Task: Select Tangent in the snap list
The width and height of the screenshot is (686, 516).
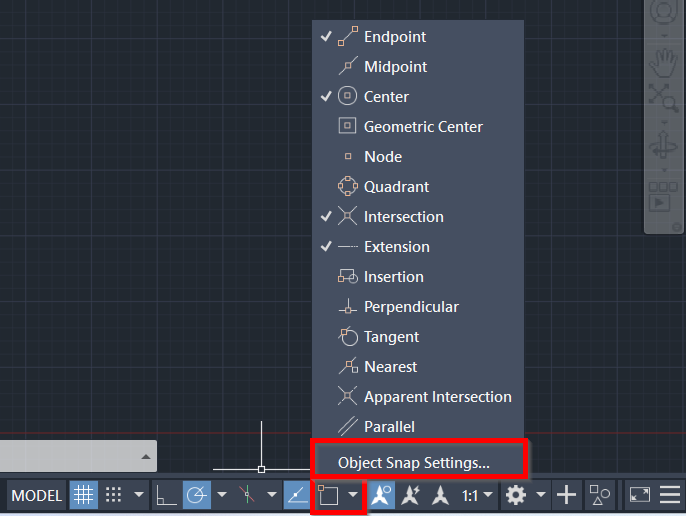Action: [x=391, y=337]
